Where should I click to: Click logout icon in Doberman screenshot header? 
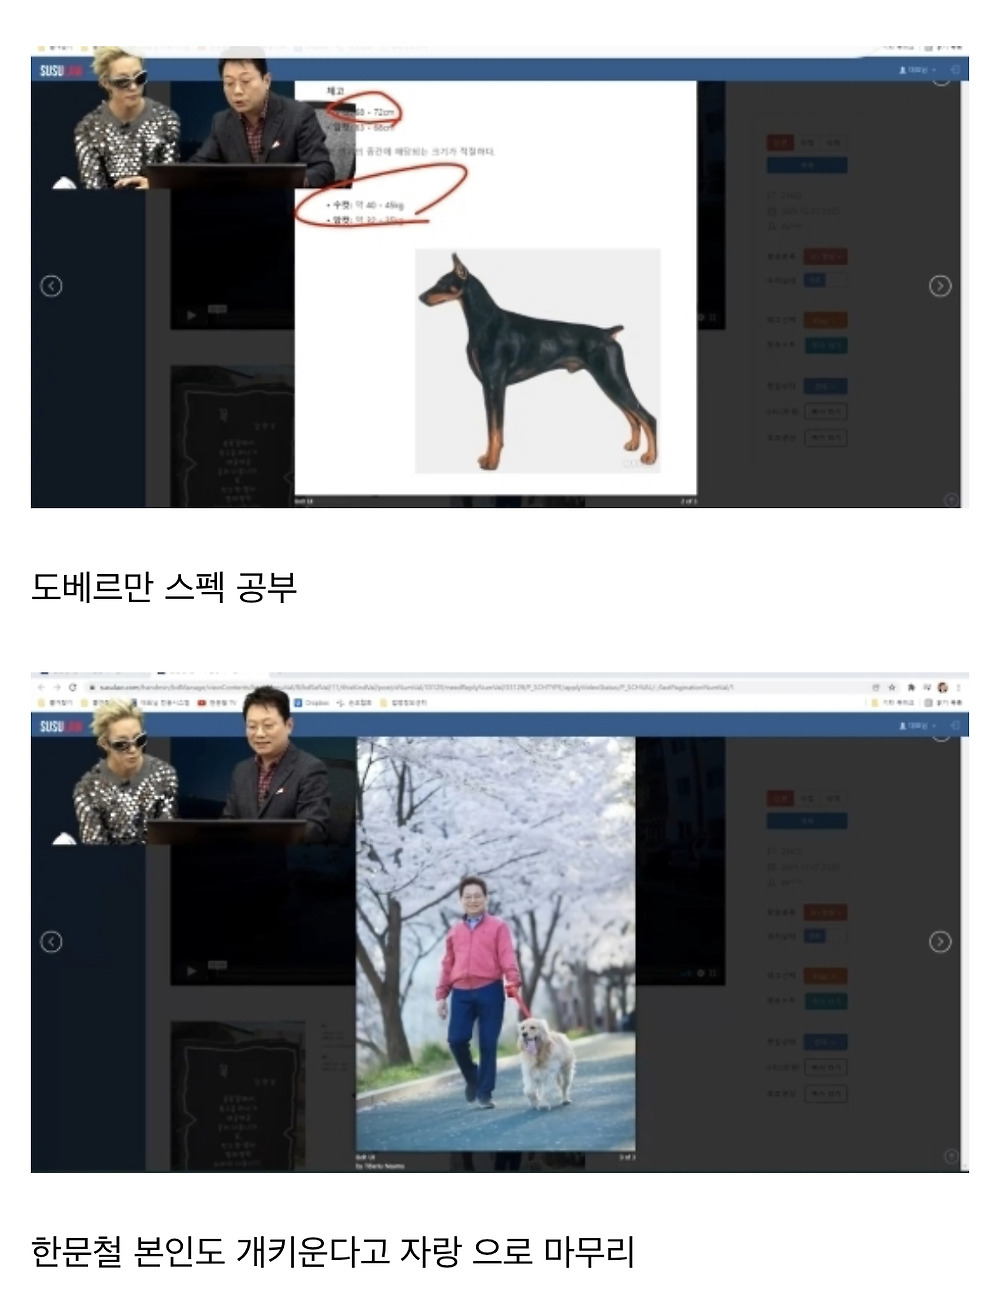pyautogui.click(x=955, y=70)
